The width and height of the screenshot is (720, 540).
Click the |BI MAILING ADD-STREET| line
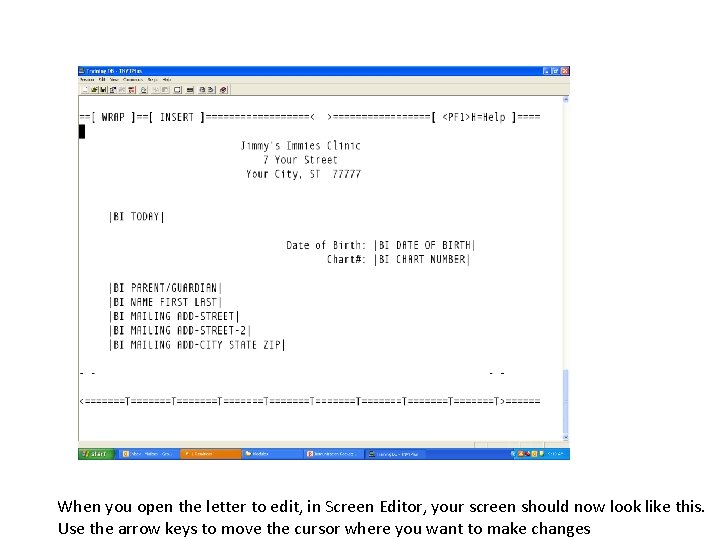[x=174, y=316]
